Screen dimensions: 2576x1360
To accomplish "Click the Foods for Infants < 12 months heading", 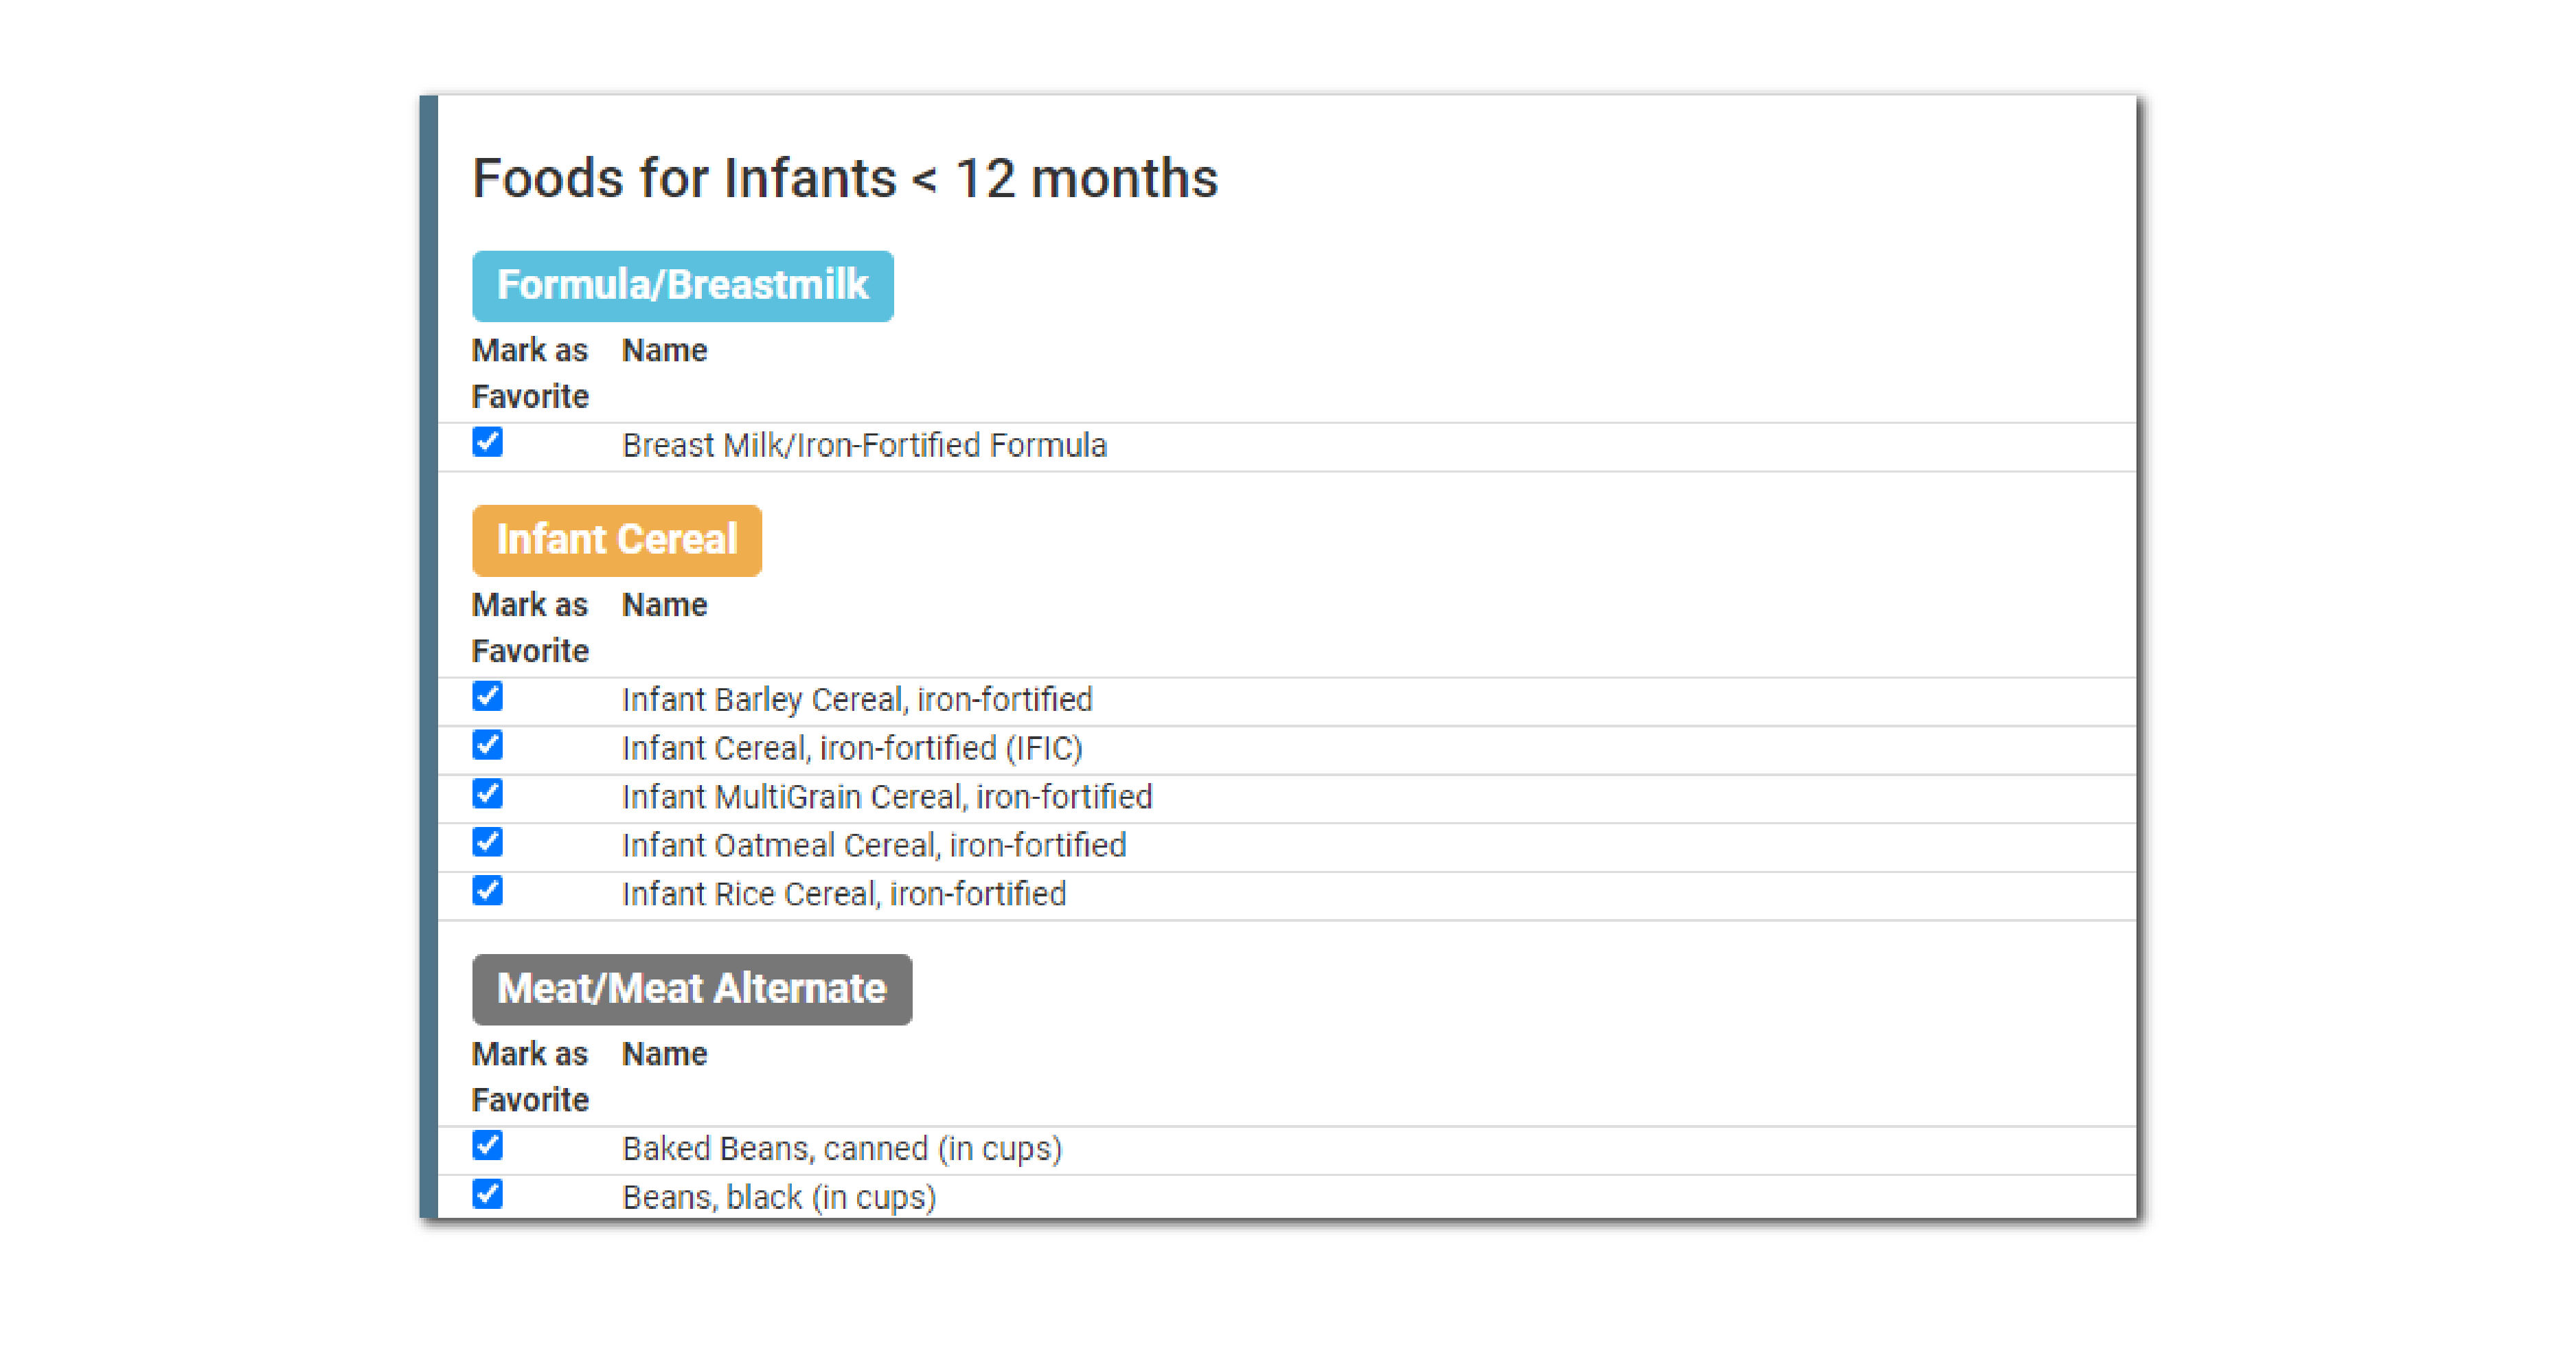I will pyautogui.click(x=844, y=179).
